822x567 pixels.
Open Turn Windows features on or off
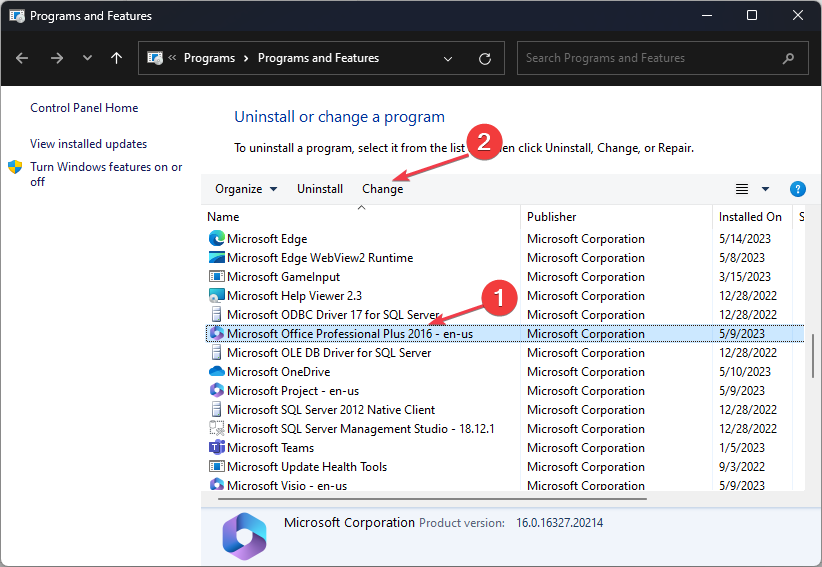click(106, 174)
